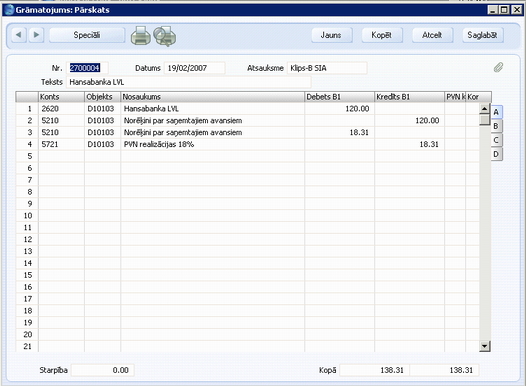Create a new record with Jauns
This screenshot has width=526, height=386.
[331, 35]
